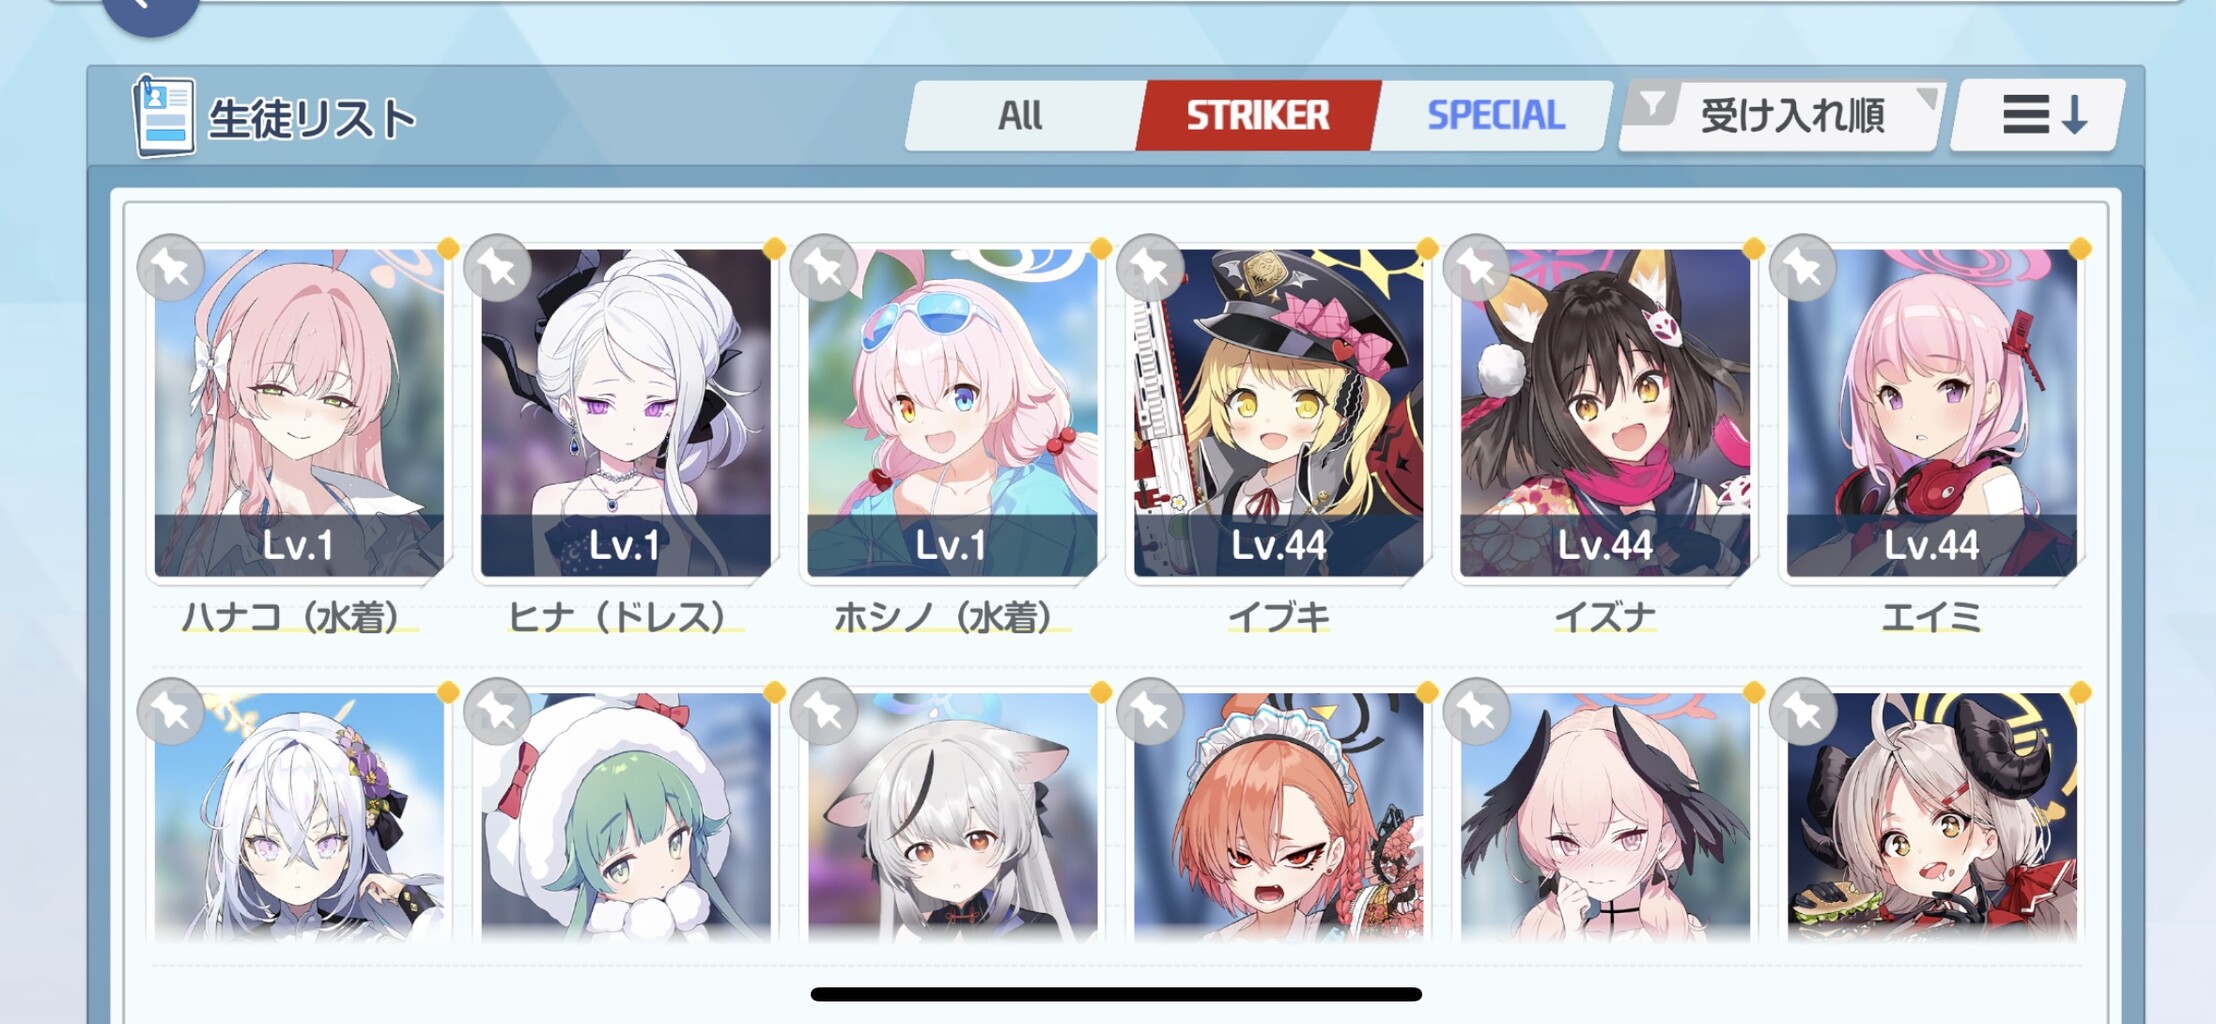
Task: Pin the green-haired winter-hat student card
Action: coord(498,711)
